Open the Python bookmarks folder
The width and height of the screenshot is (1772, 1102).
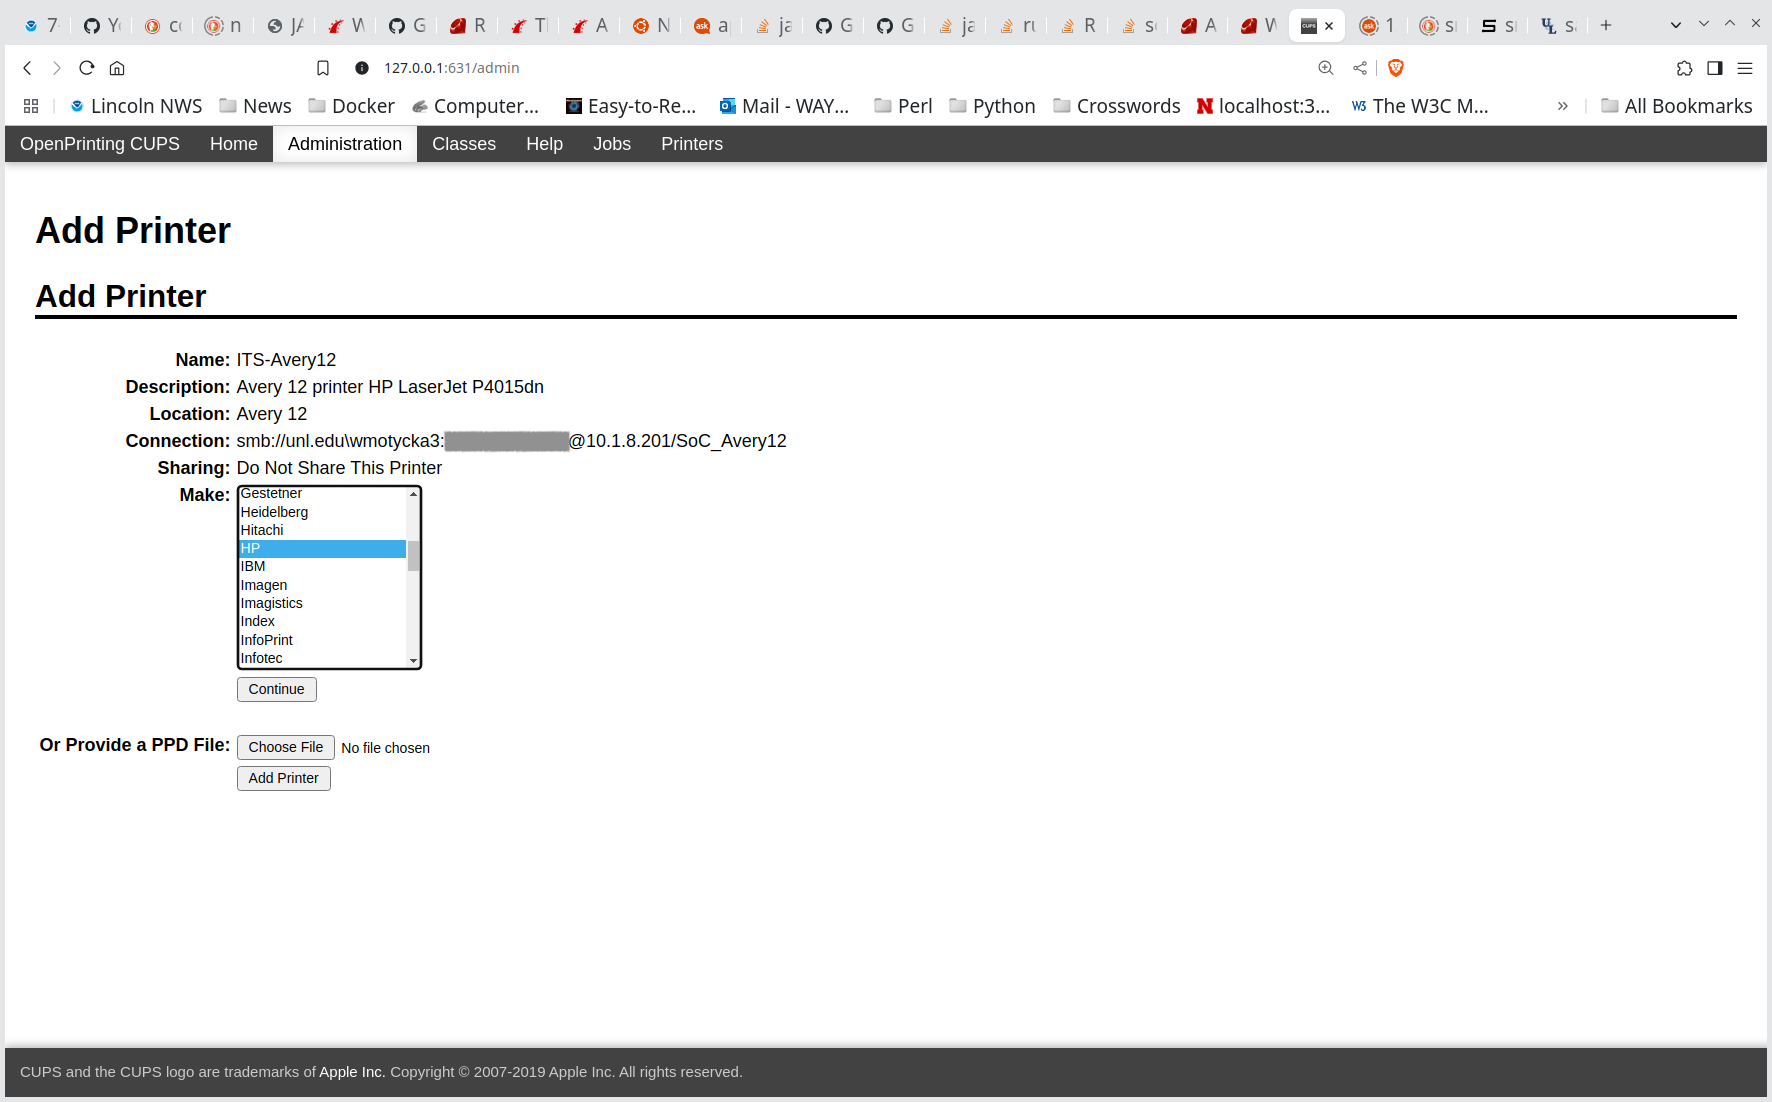992,106
